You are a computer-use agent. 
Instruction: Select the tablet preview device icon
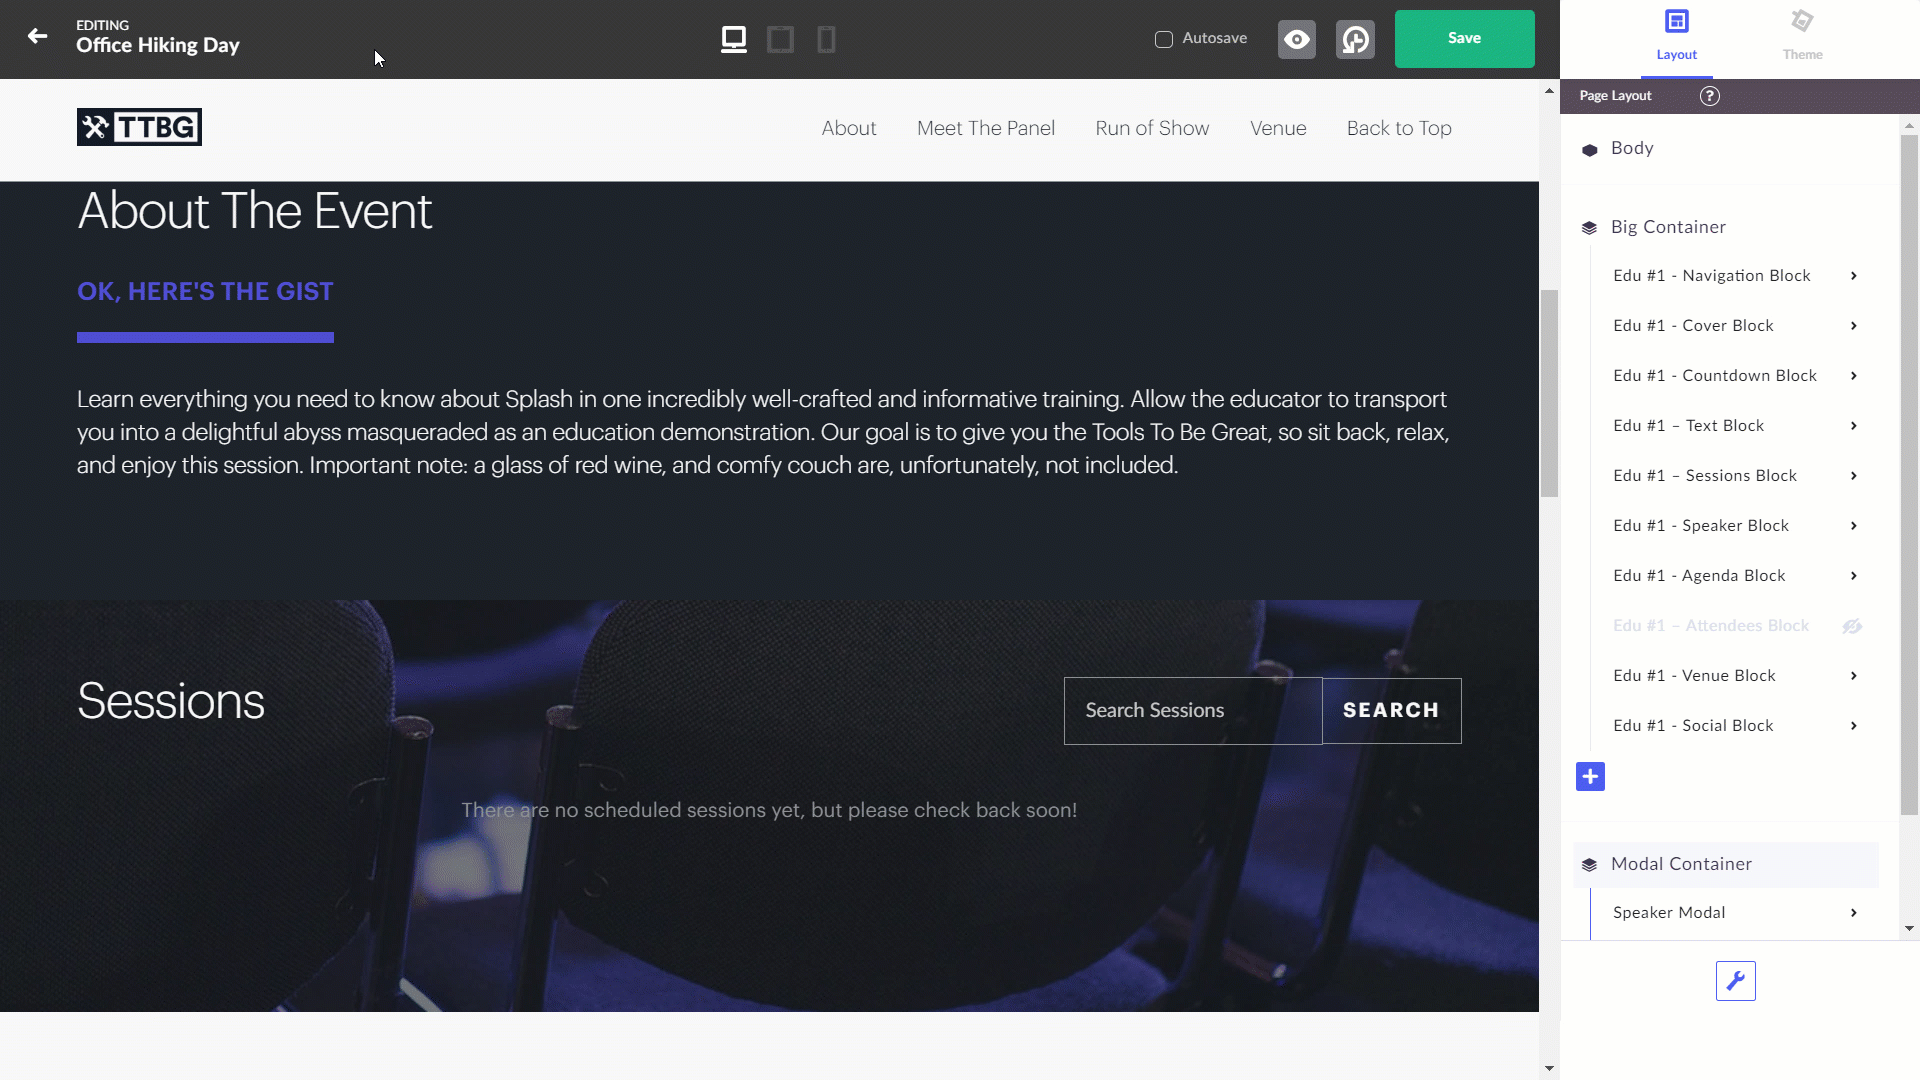780,39
